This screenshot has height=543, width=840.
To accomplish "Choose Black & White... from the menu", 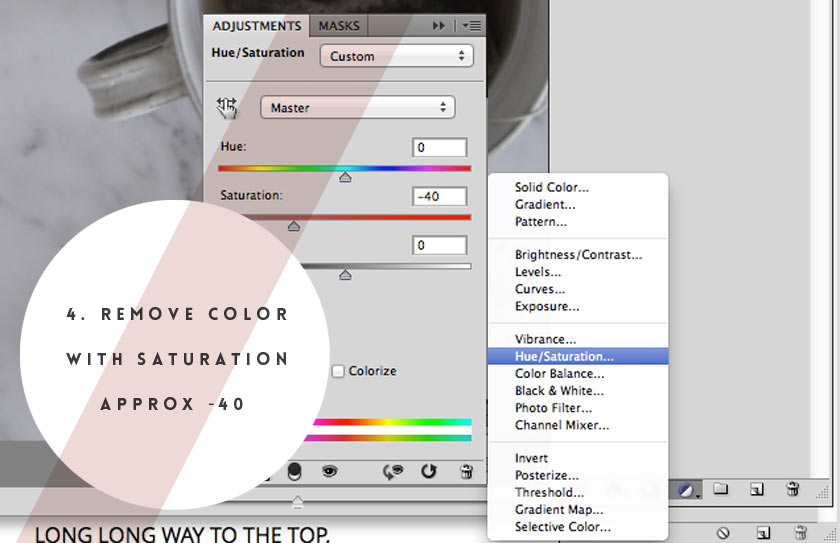I will 578,390.
